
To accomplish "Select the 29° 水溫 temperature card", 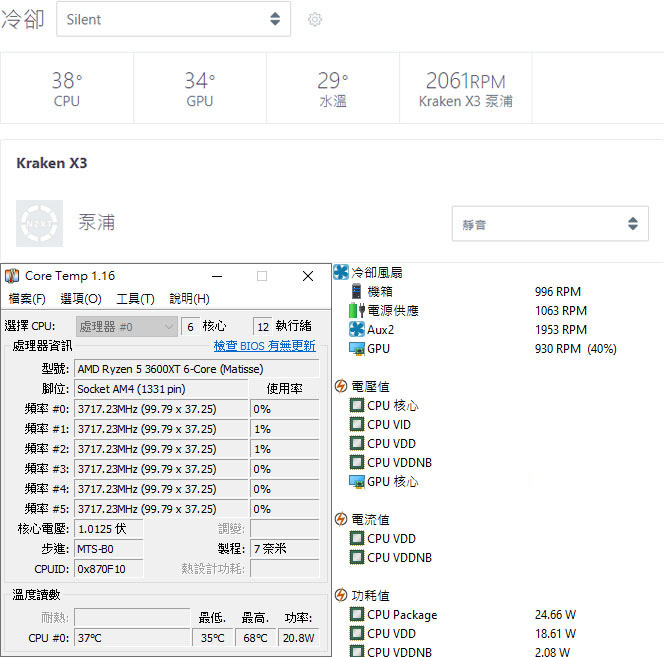I will [333, 88].
